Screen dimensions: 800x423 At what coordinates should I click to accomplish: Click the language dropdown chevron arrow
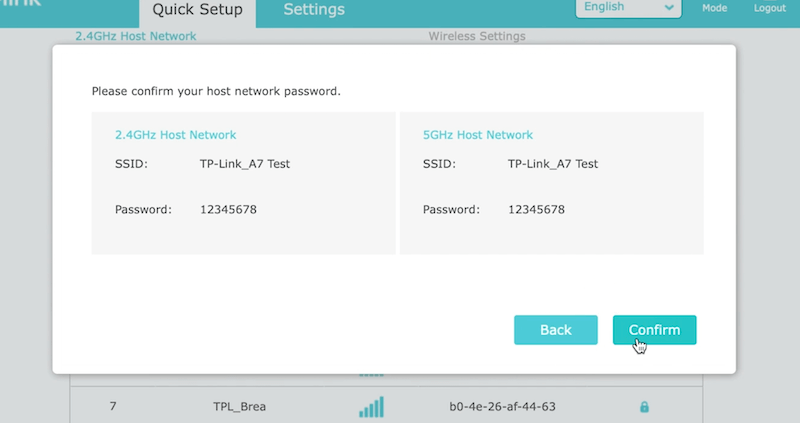tap(668, 8)
